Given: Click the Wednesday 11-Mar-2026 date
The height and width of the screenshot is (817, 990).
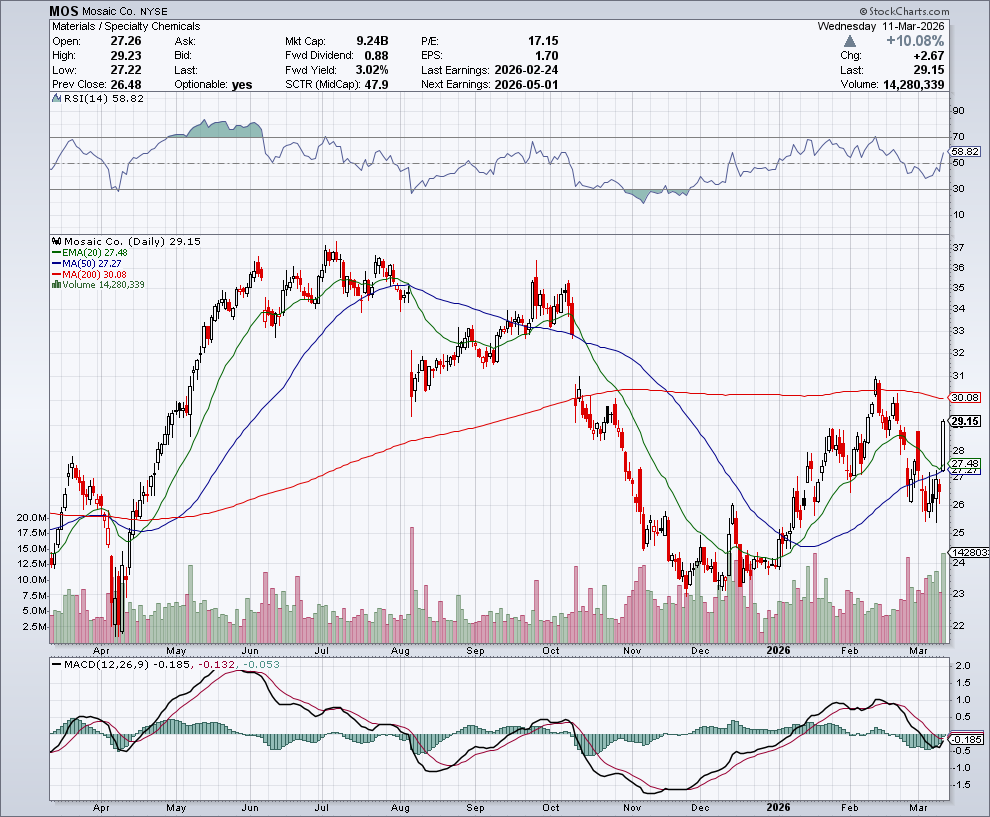Looking at the screenshot, I should pos(881,27).
